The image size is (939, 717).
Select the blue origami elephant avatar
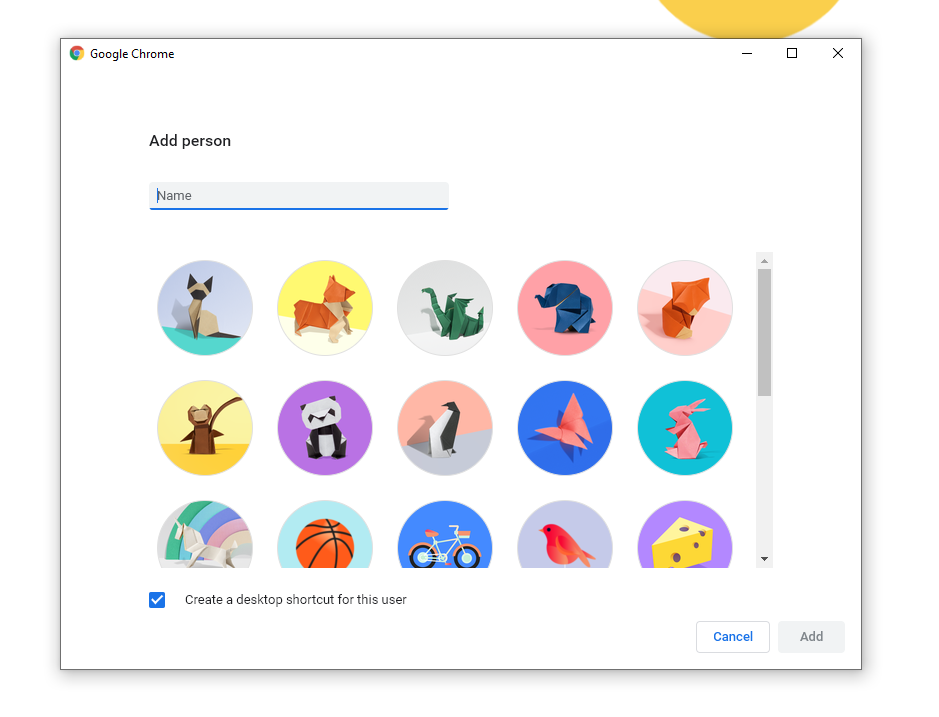(565, 308)
